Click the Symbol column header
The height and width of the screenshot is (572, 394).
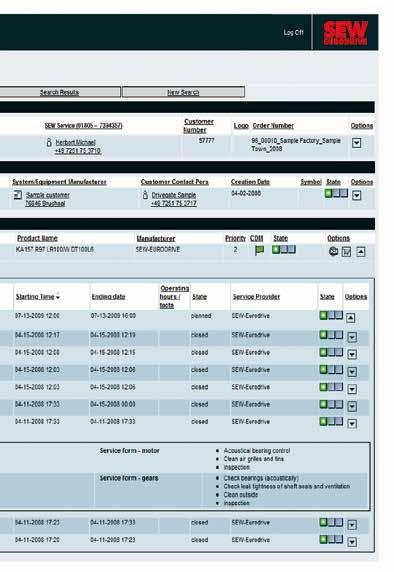pos(311,182)
